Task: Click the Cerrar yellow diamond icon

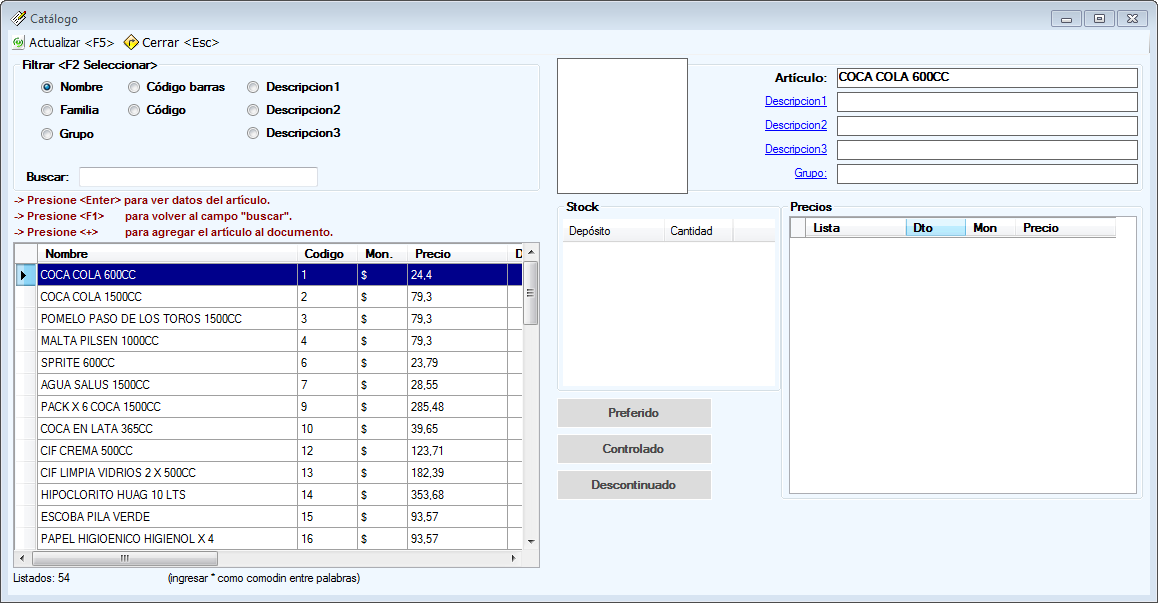Action: click(131, 43)
